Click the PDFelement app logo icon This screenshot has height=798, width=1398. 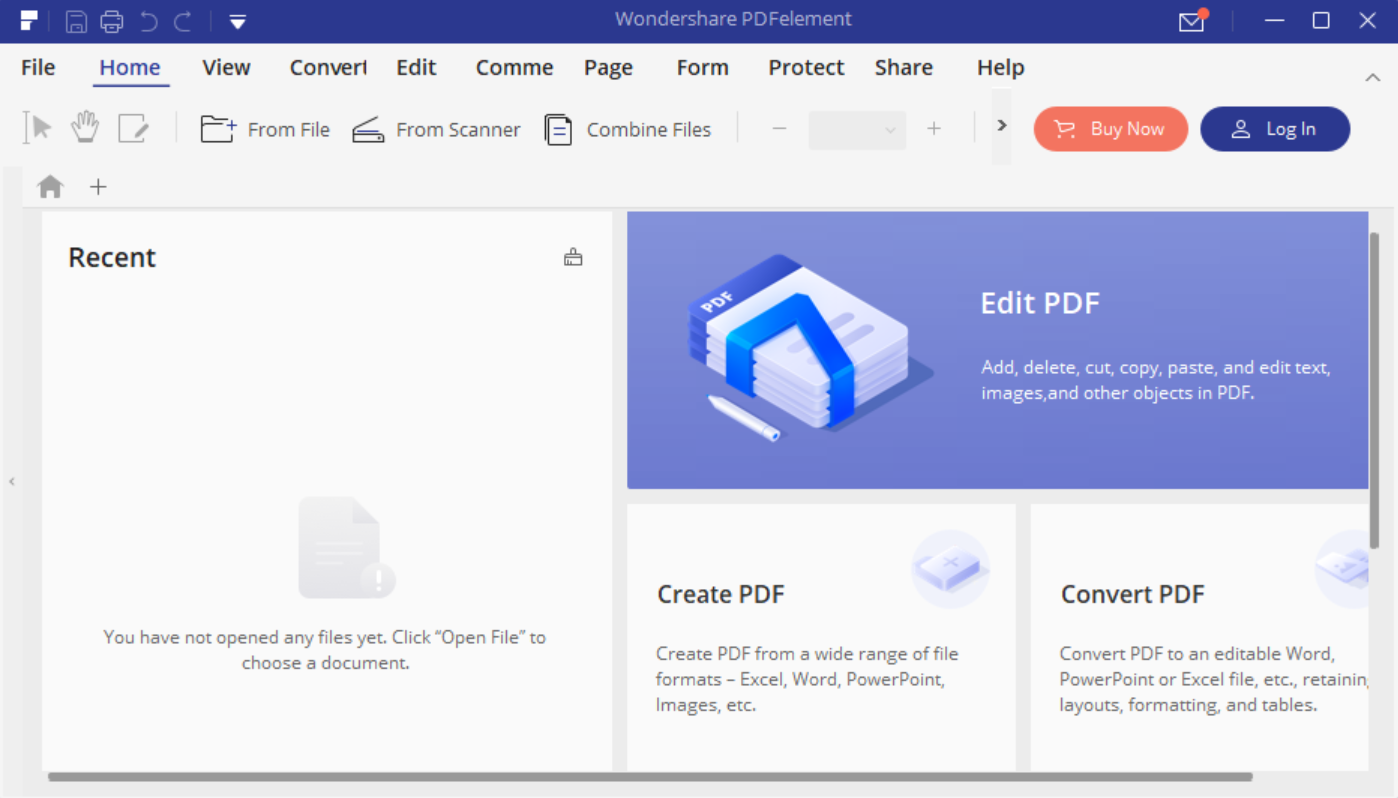pos(29,21)
